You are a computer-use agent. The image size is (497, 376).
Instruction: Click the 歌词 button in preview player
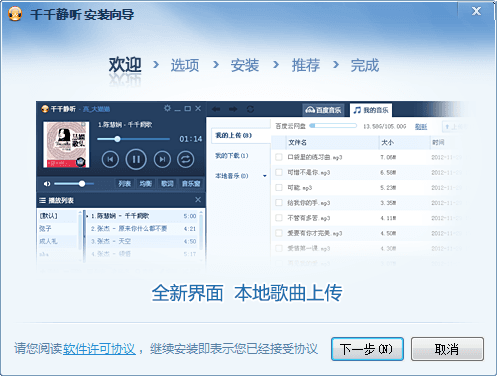(x=167, y=184)
